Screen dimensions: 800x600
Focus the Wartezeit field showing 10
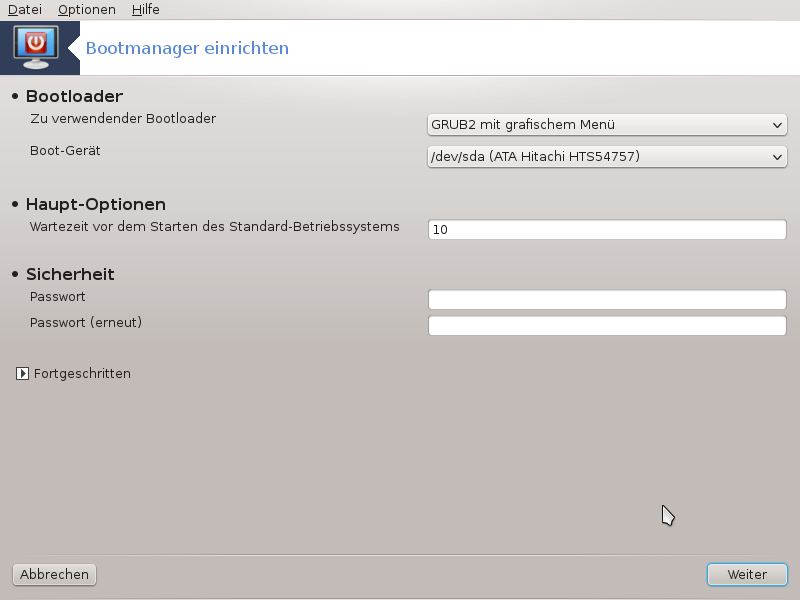pyautogui.click(x=607, y=230)
